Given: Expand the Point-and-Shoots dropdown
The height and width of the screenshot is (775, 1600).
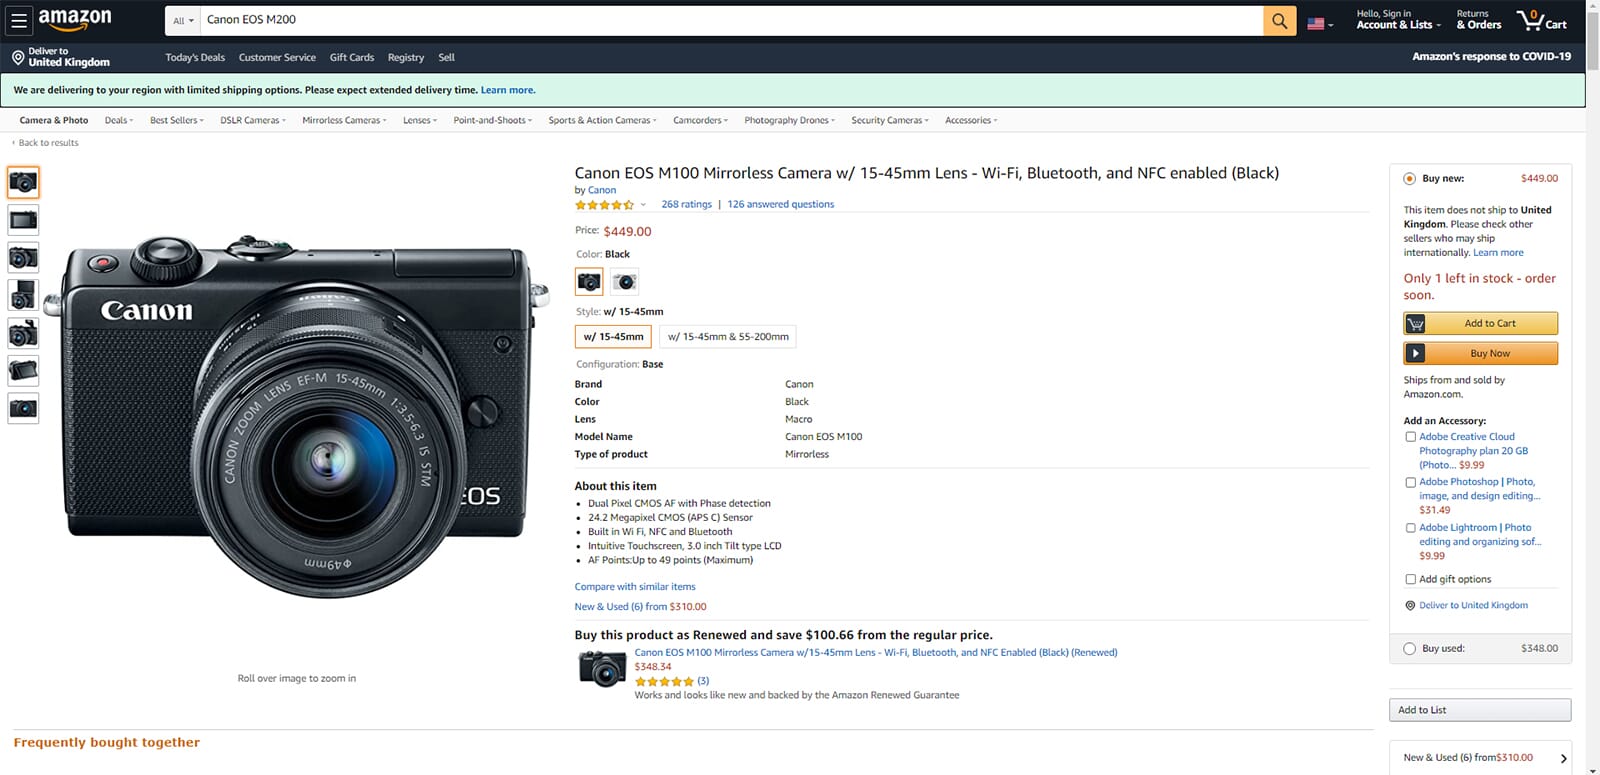Looking at the screenshot, I should tap(492, 120).
